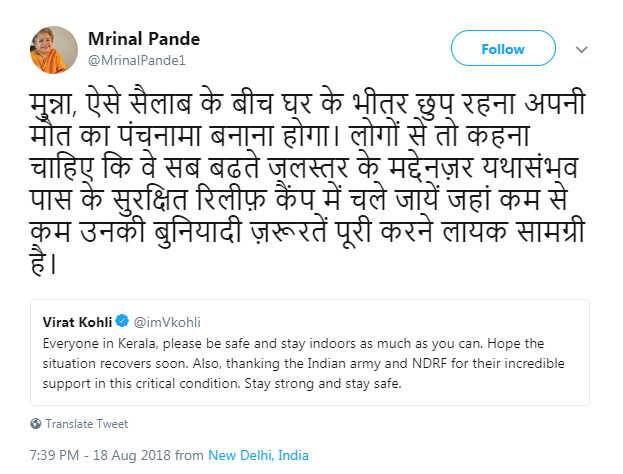Click the globe icon beside Translate Tweet
This screenshot has height=474, width=623.
[36, 424]
